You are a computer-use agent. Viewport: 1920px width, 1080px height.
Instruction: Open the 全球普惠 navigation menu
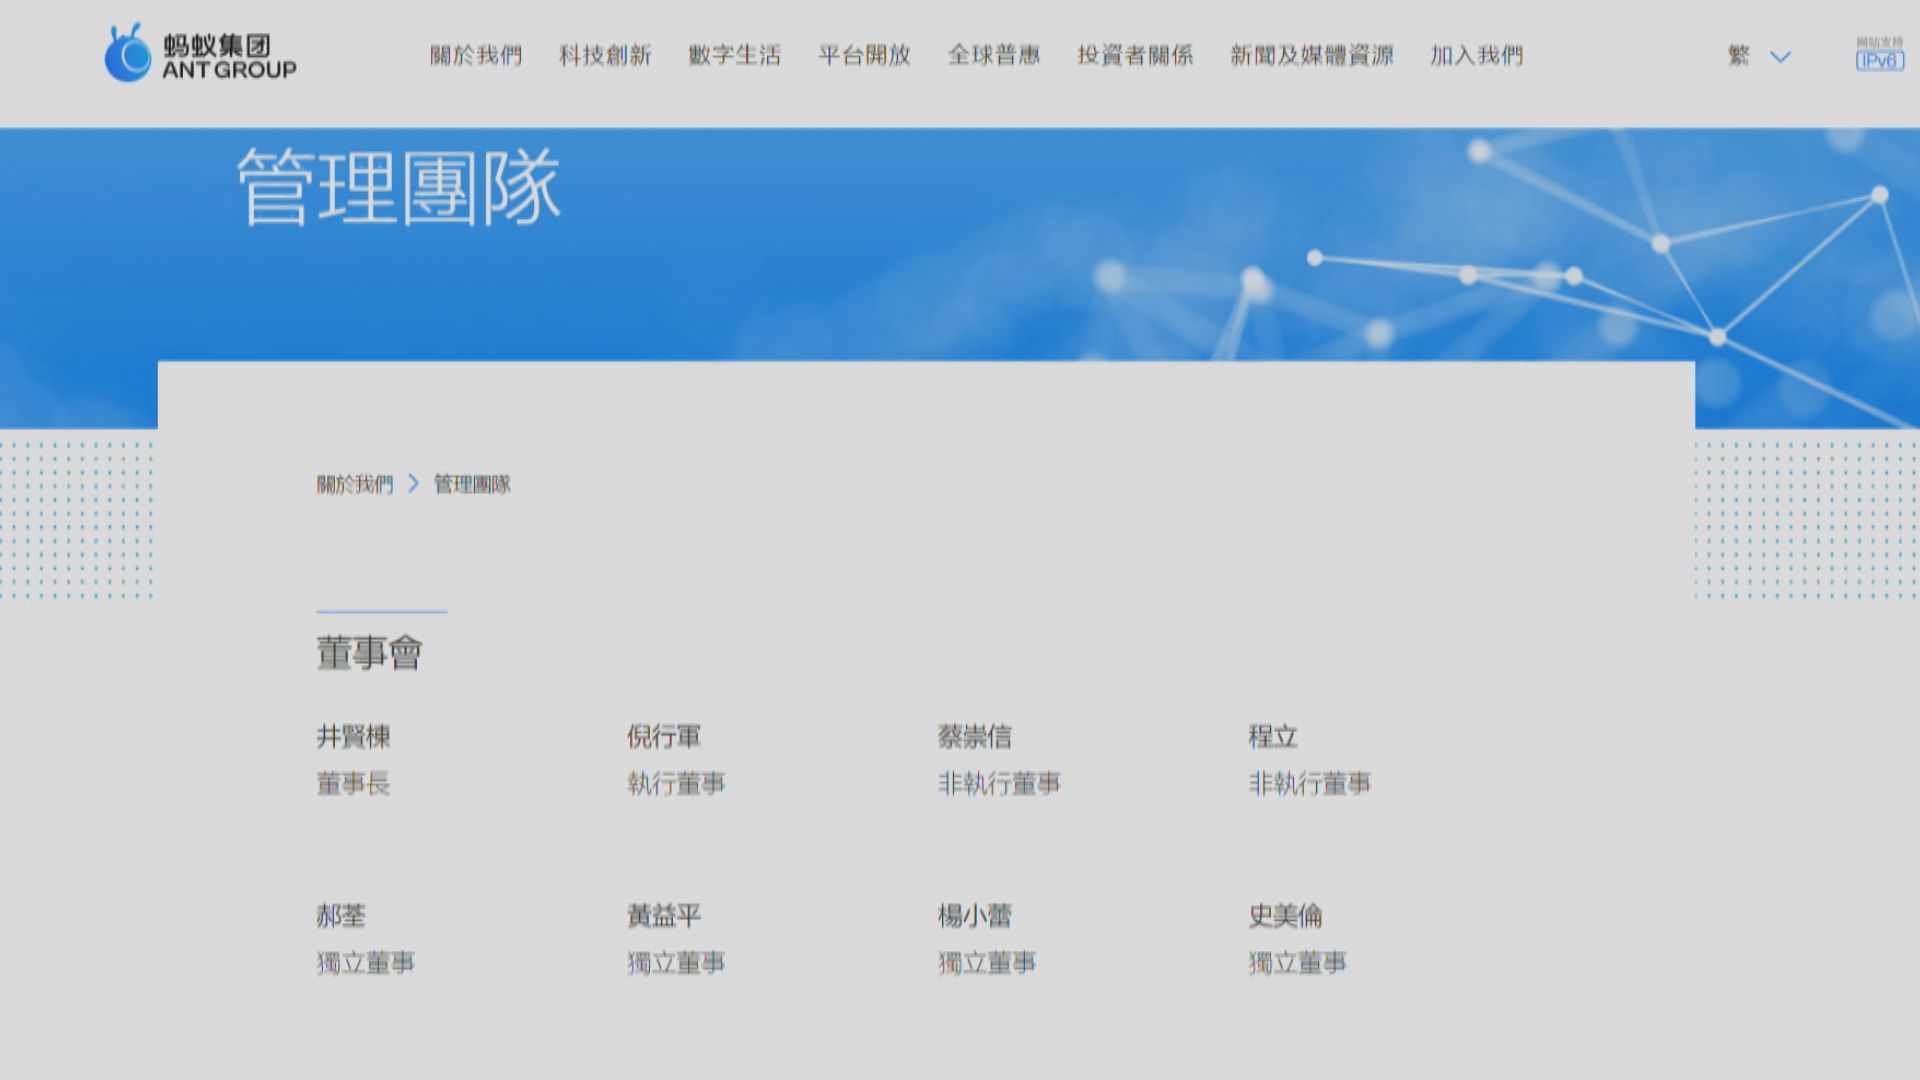click(x=994, y=56)
